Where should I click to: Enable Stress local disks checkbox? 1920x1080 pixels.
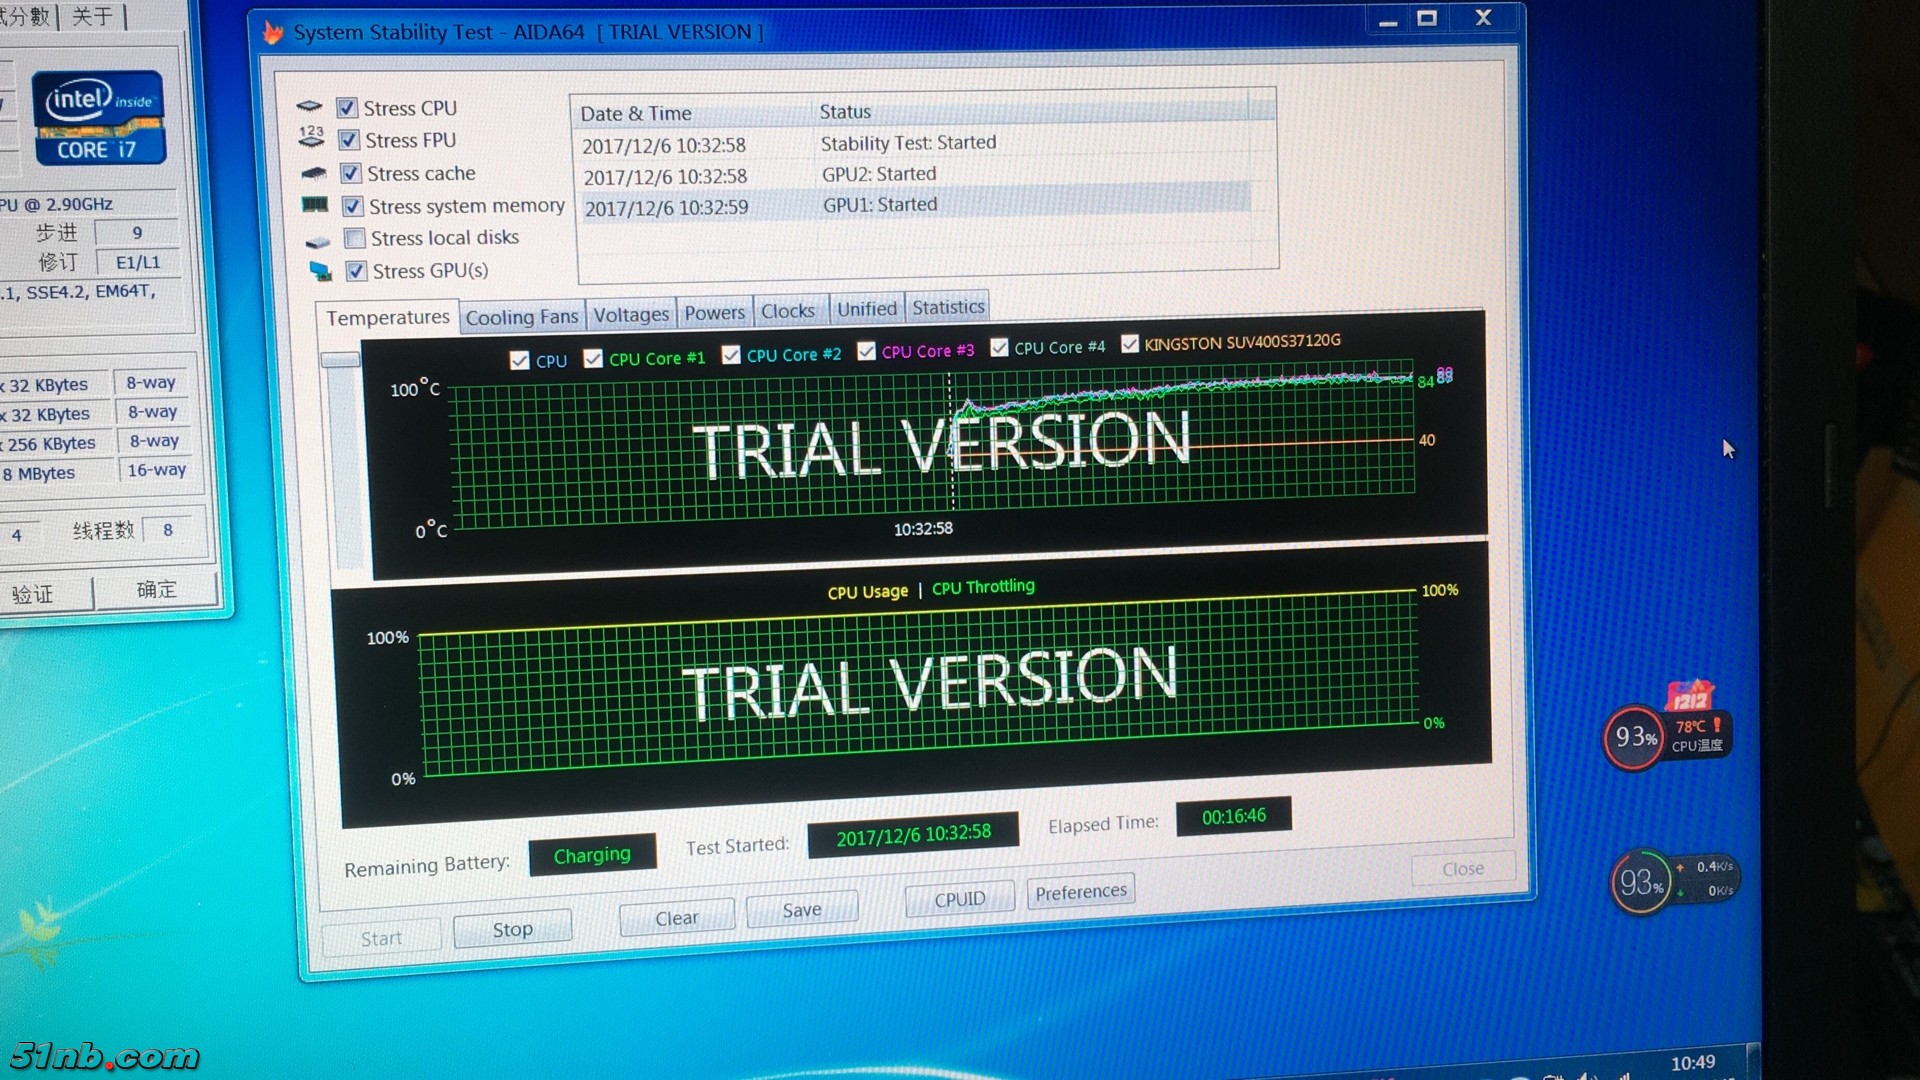point(354,239)
